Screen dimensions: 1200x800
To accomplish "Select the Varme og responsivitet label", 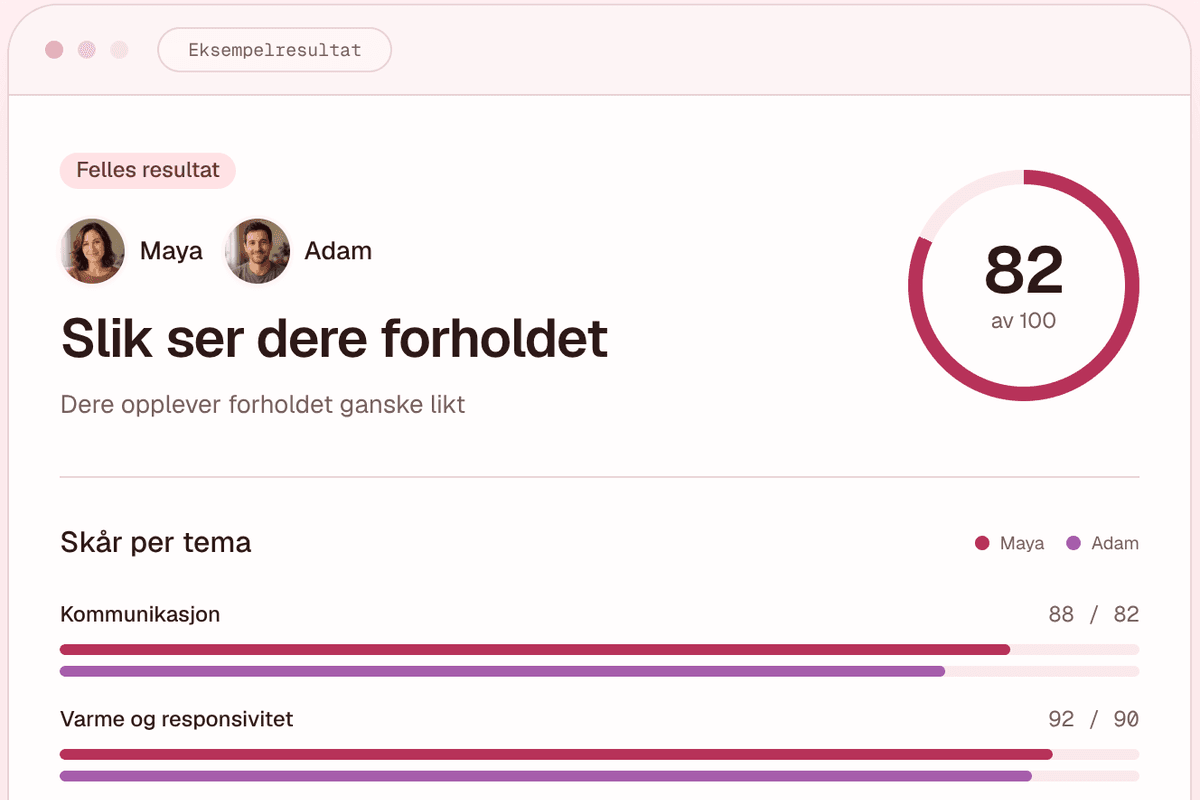I will [x=177, y=719].
